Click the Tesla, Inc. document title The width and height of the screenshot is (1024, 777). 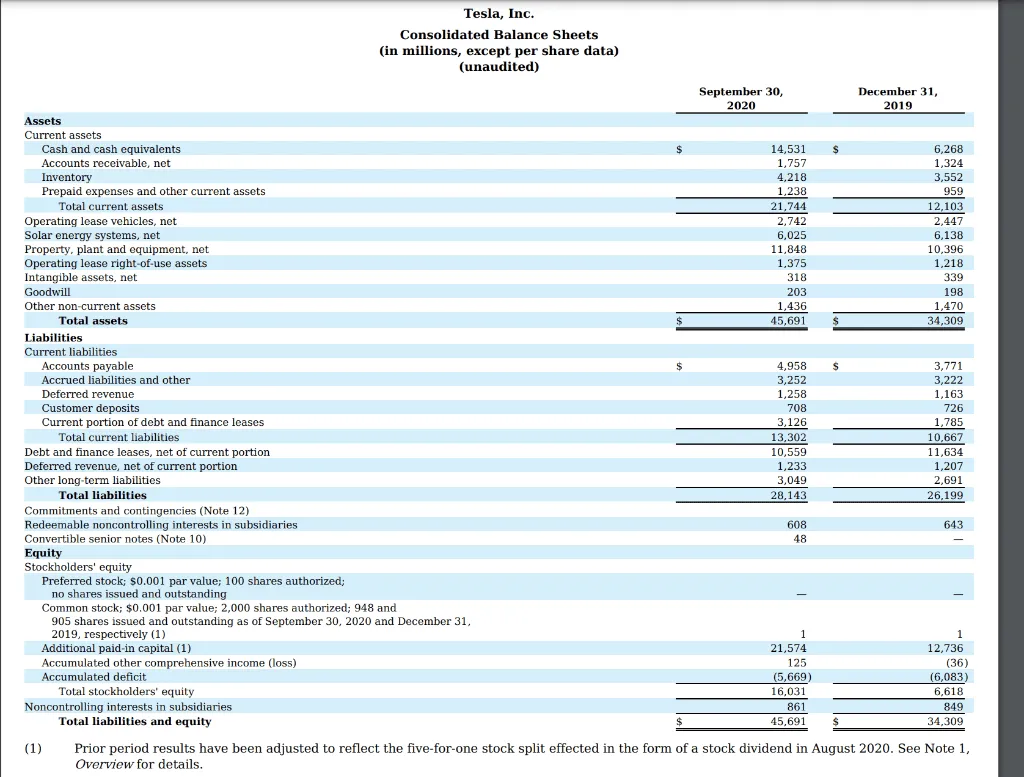pos(498,14)
